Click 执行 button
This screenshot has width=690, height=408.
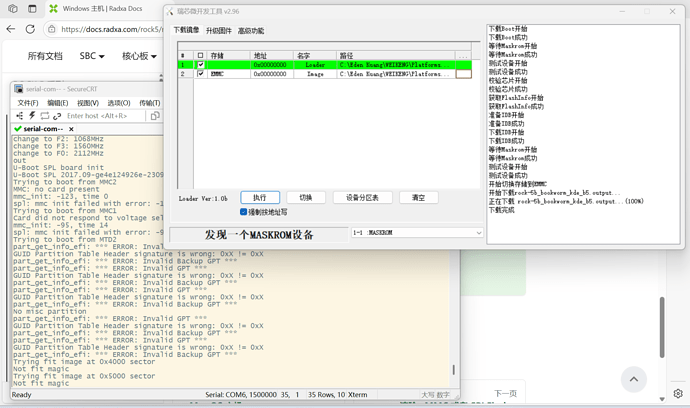pos(260,198)
